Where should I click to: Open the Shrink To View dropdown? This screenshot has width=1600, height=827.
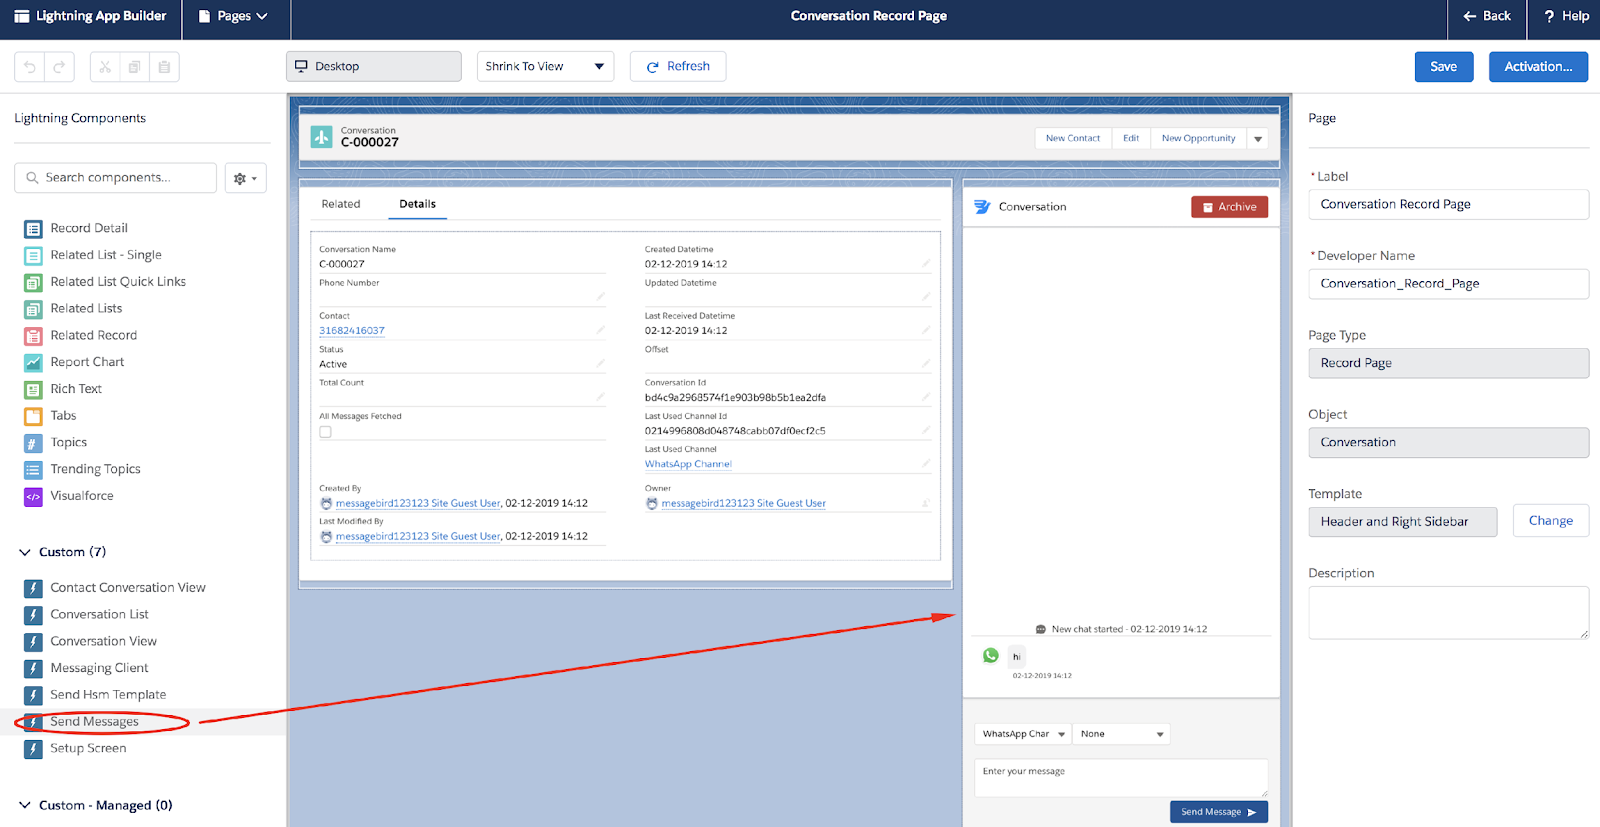coord(545,67)
